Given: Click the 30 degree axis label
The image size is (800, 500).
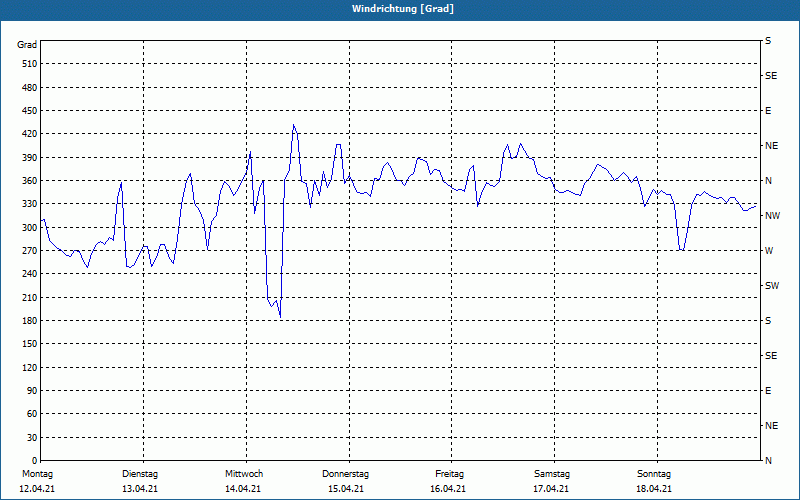Looking at the screenshot, I should click(32, 438).
